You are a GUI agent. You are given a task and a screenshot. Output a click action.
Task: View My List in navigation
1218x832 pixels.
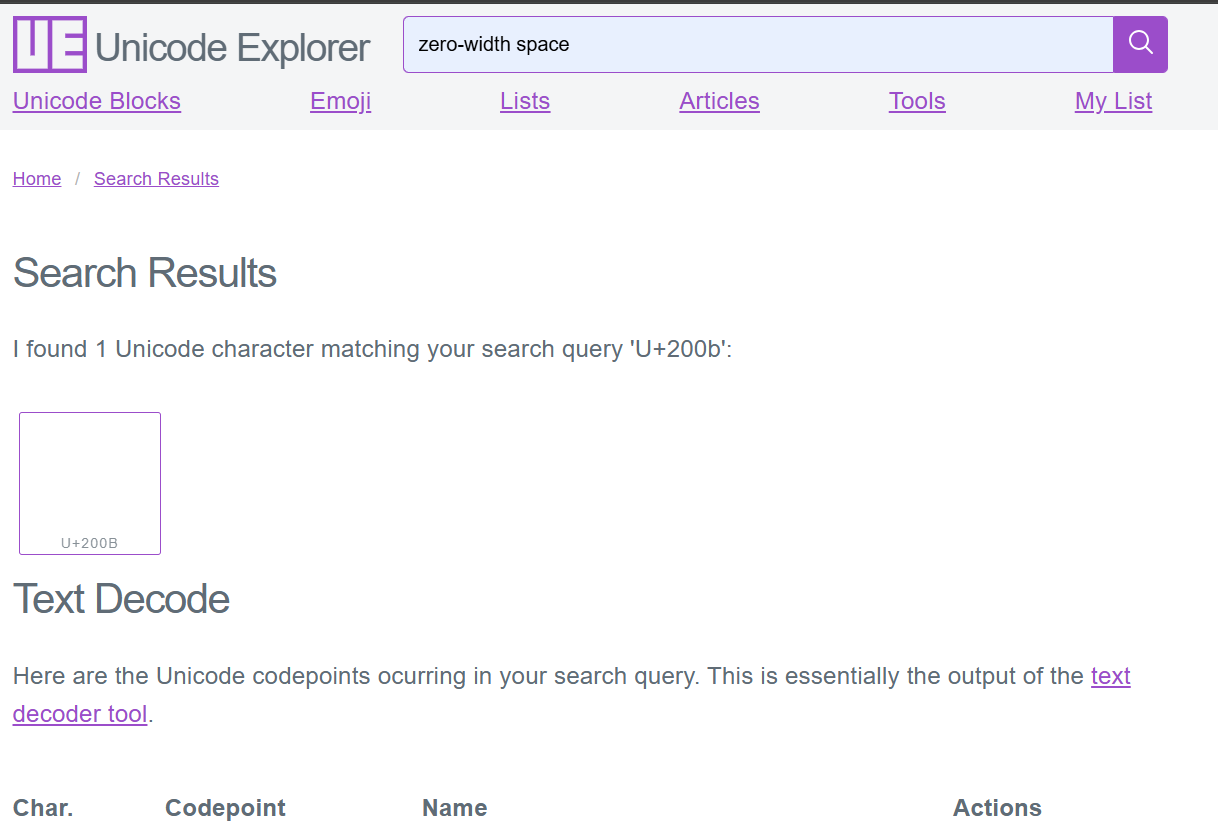coord(1113,101)
